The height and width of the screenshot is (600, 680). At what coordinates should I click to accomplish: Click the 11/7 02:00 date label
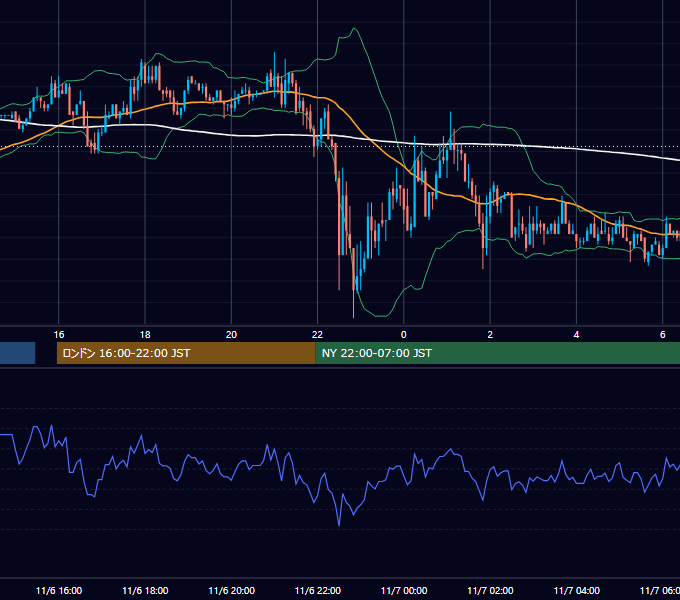coord(490,590)
